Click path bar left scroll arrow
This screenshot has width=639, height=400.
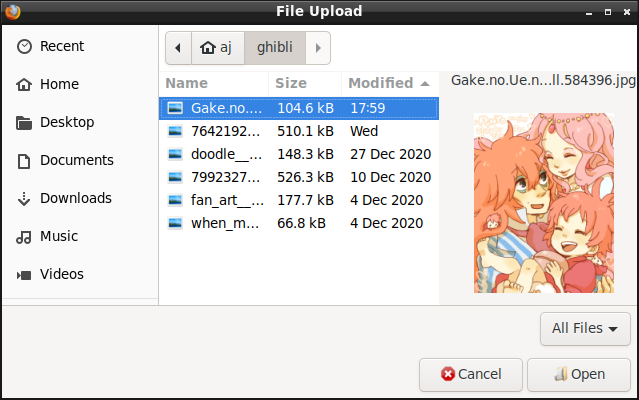click(178, 47)
